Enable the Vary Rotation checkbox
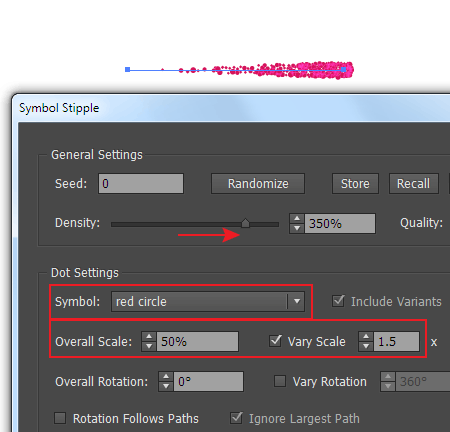450x432 pixels. point(280,381)
